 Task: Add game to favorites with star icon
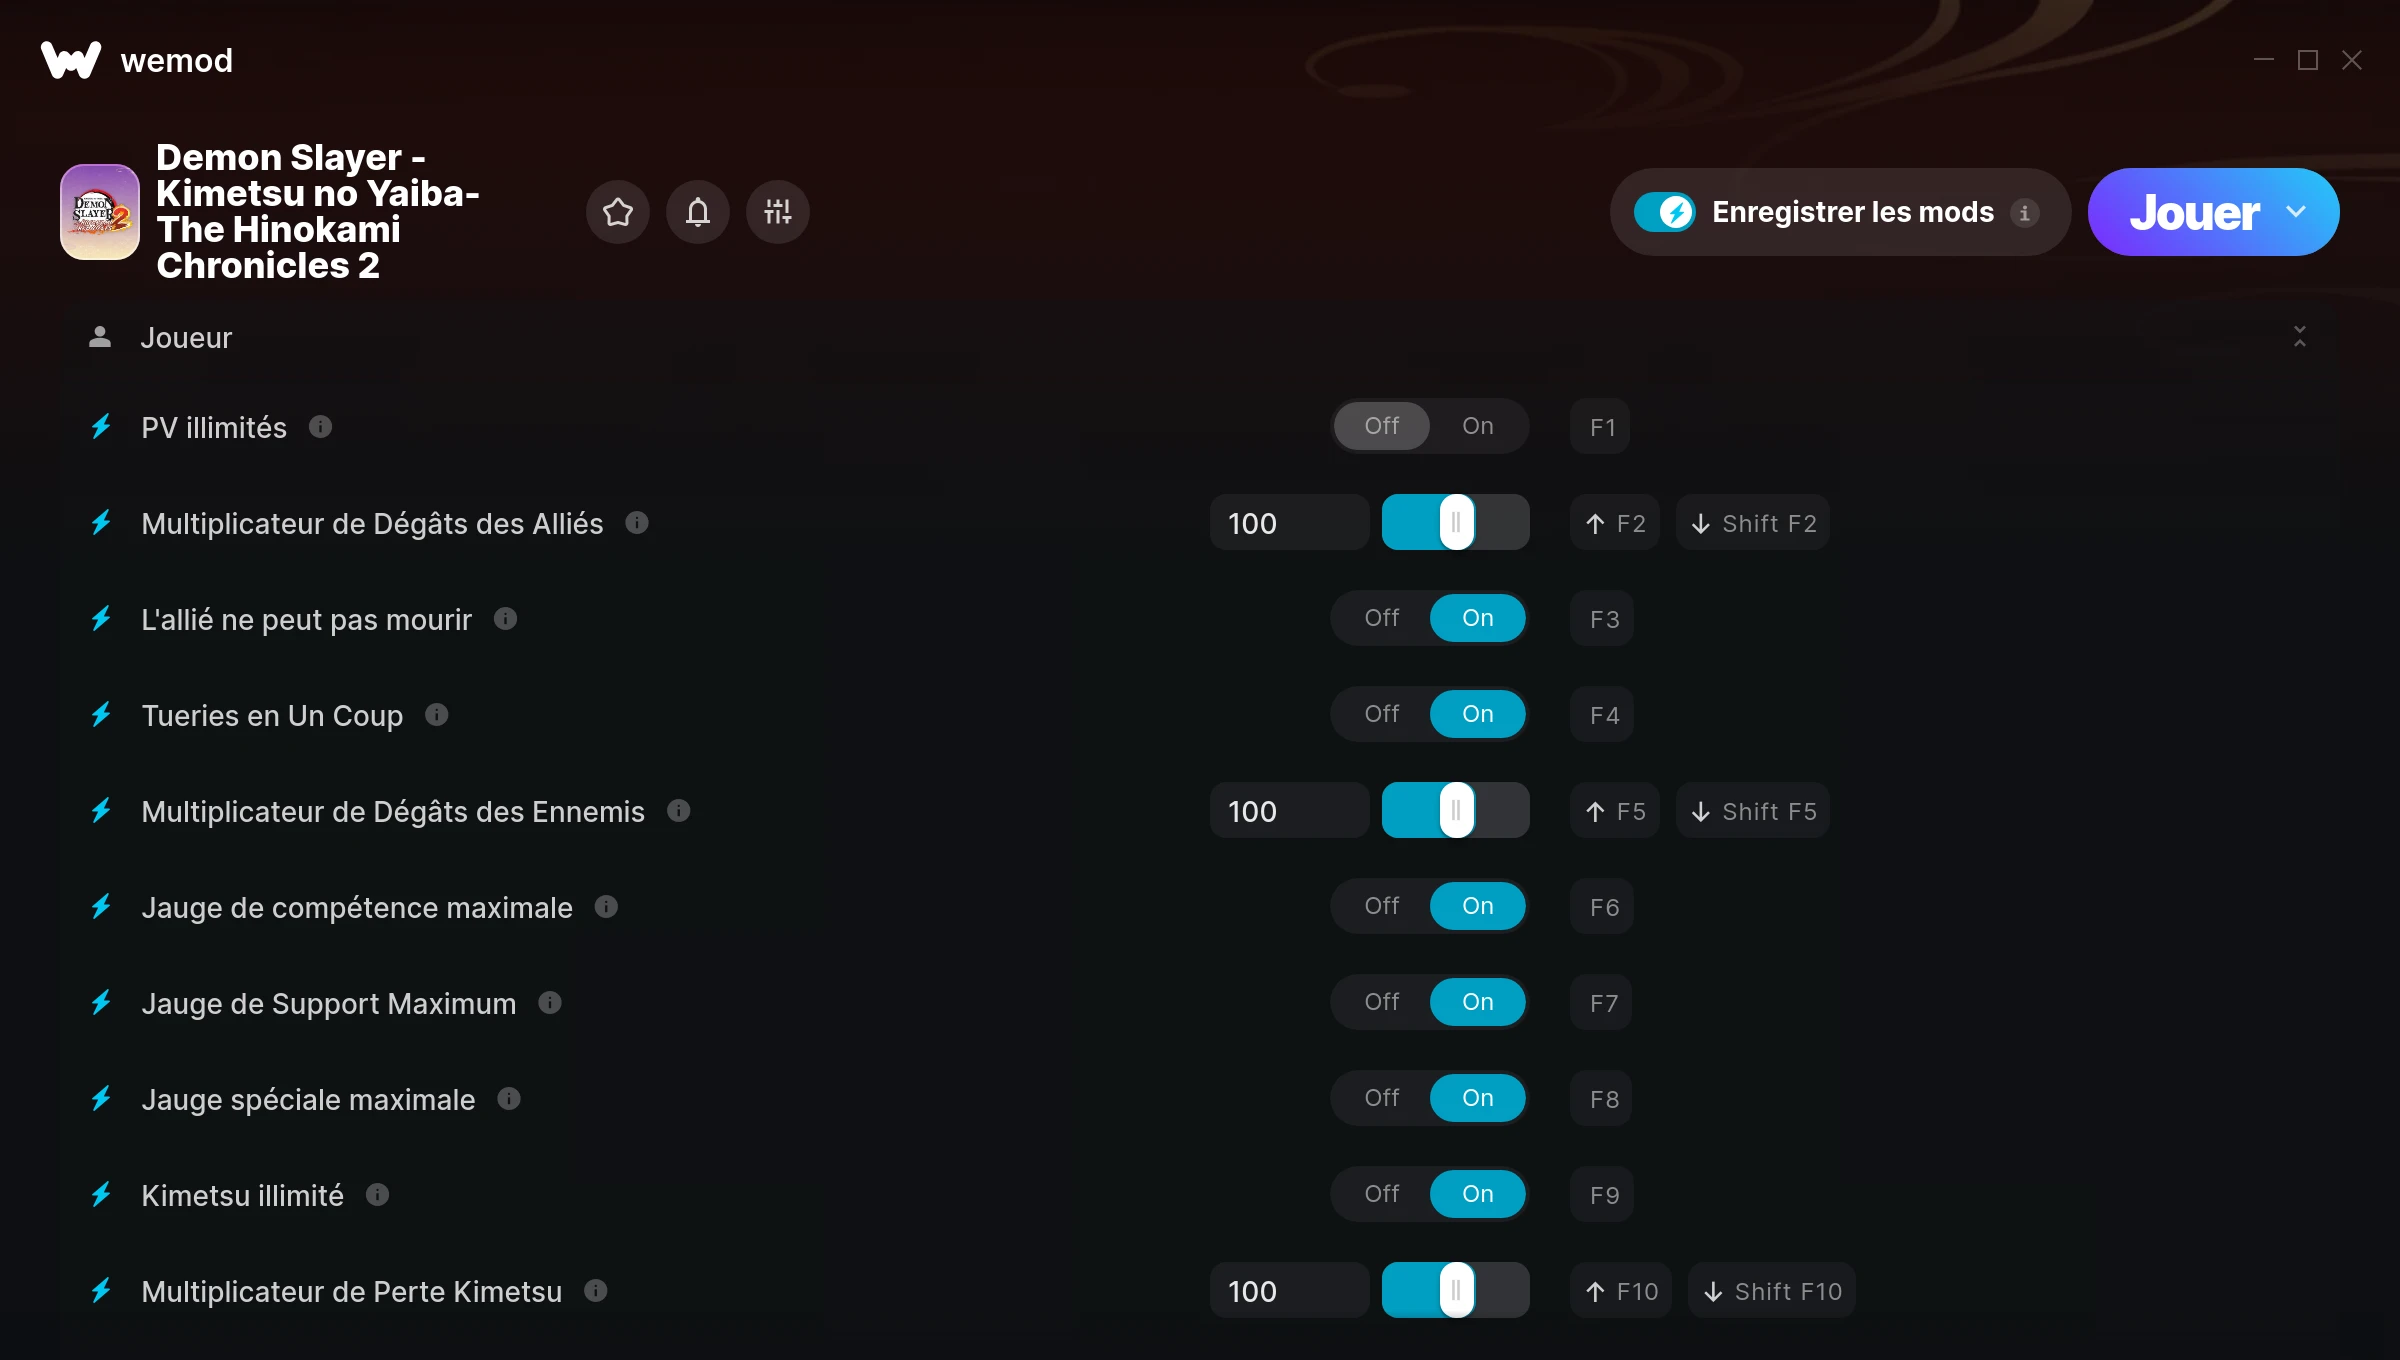click(618, 212)
